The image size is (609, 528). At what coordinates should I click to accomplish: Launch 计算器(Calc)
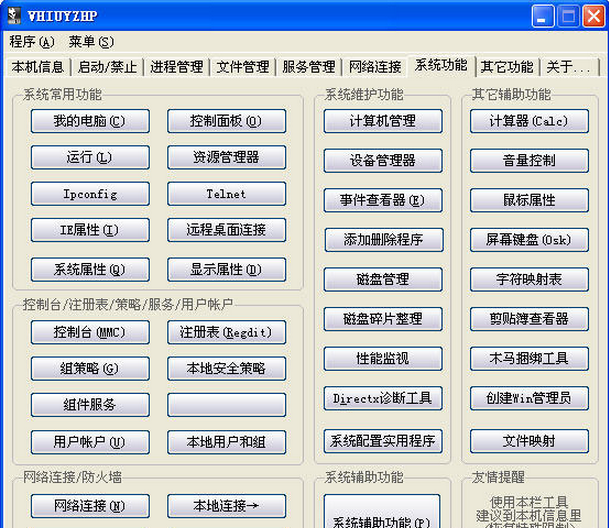529,121
